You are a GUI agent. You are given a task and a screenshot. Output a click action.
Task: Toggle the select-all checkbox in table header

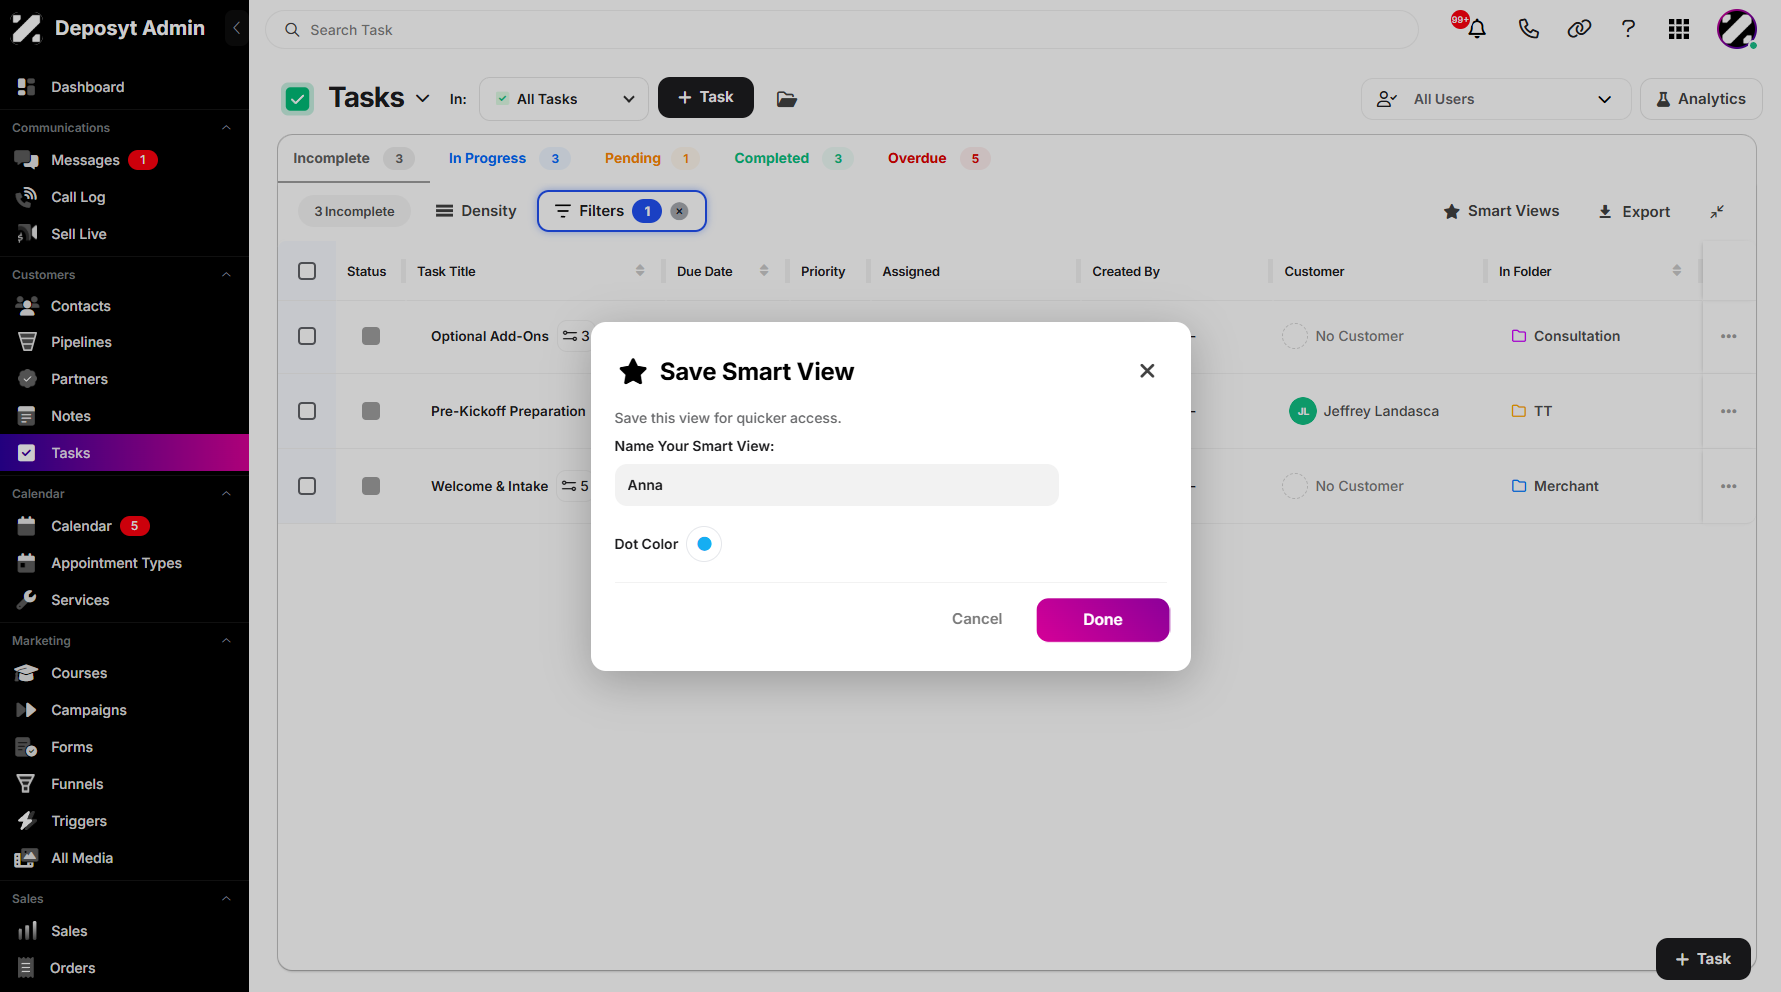(x=307, y=271)
